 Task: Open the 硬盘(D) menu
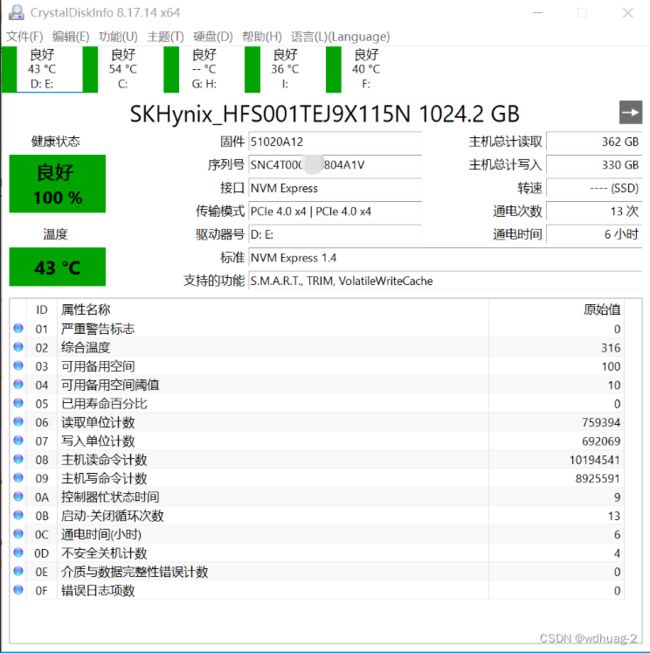tap(213, 37)
